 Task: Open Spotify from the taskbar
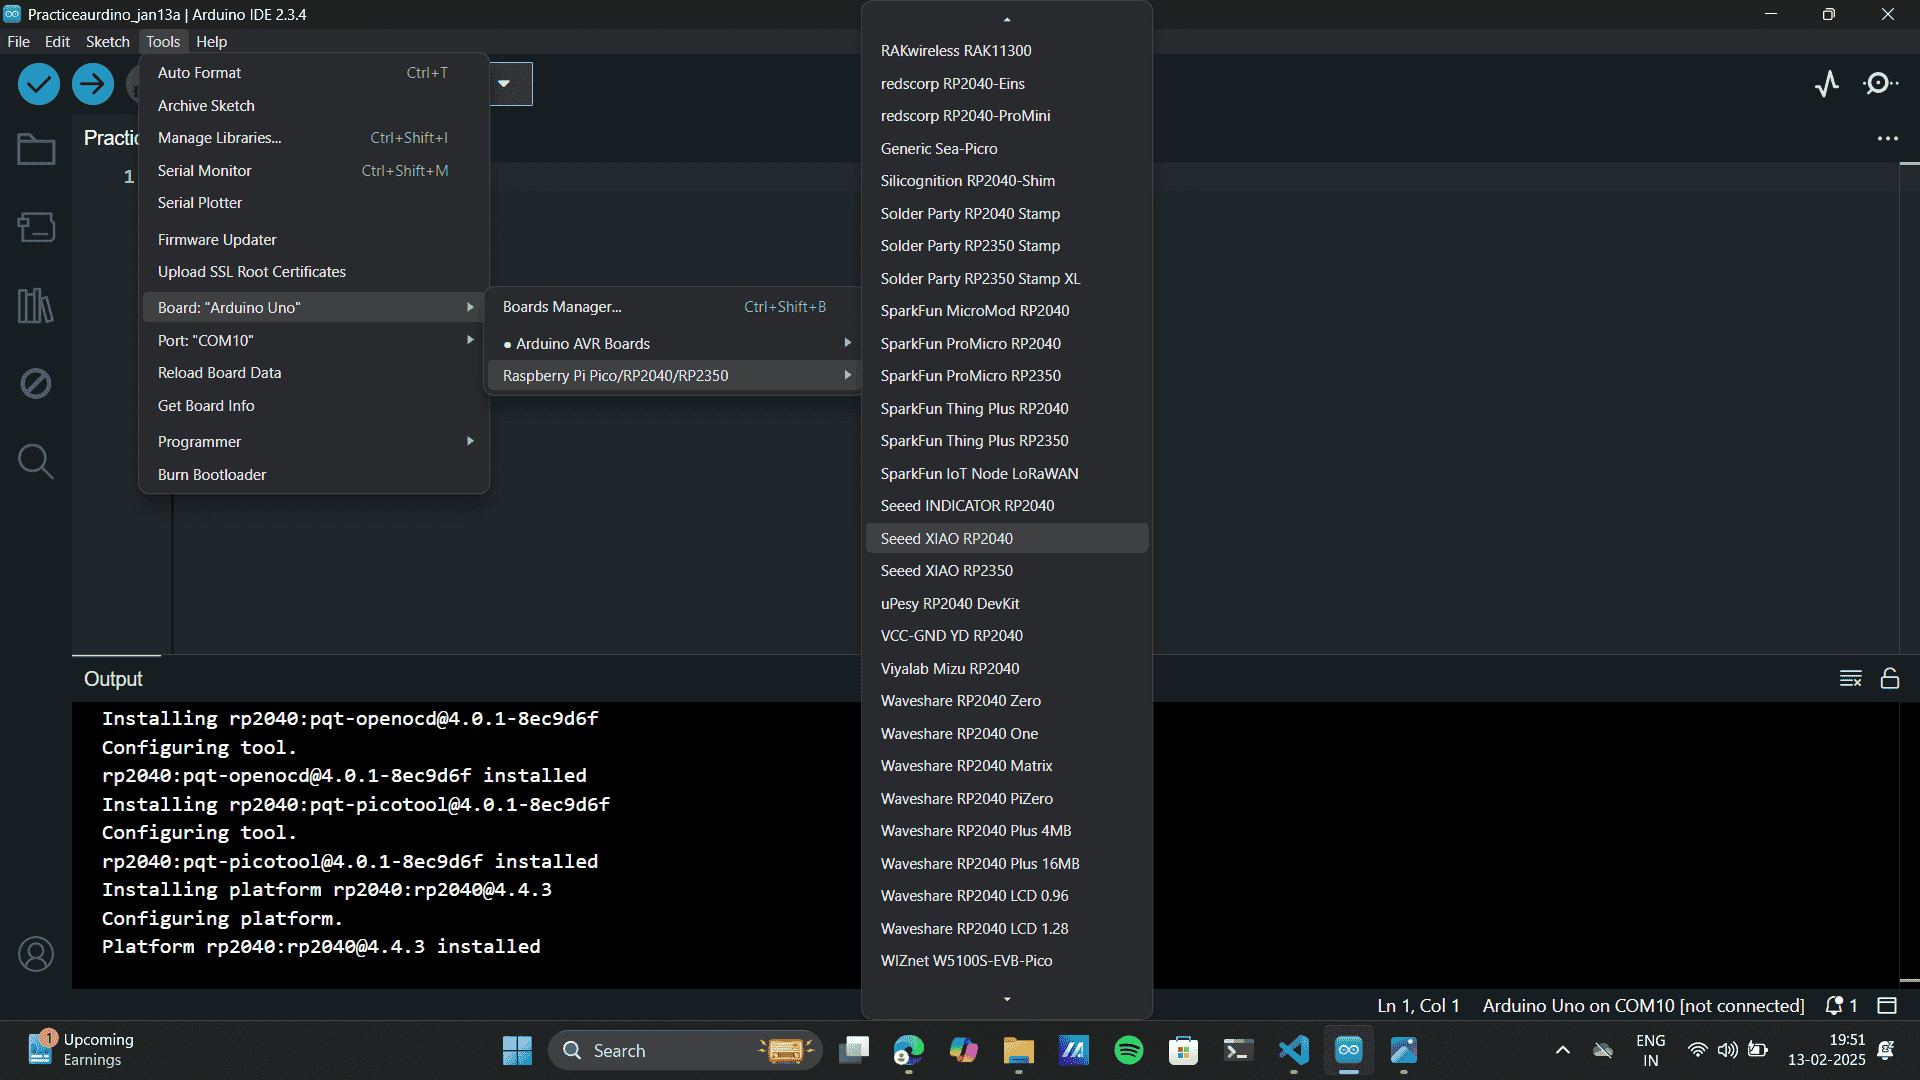pos(1129,1050)
